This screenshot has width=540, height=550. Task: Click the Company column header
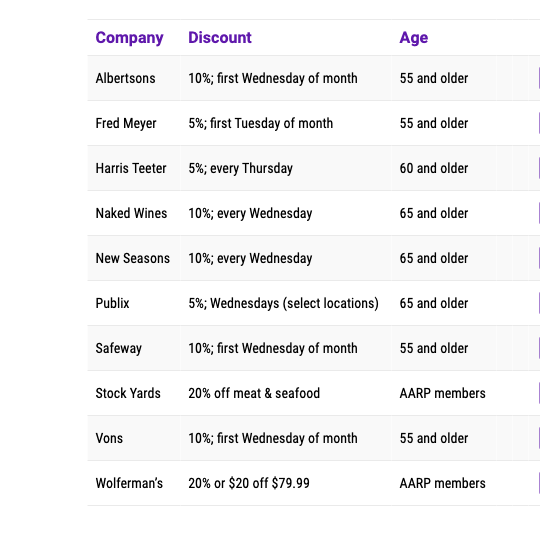(x=129, y=38)
